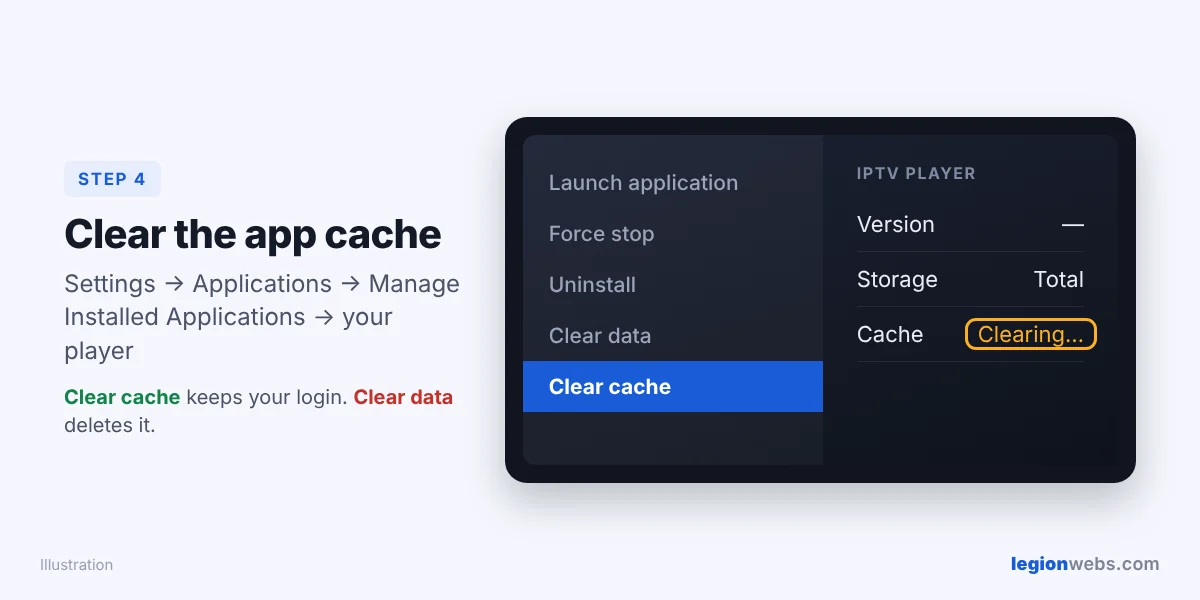Image resolution: width=1200 pixels, height=600 pixels.
Task: Click the Version row label
Action: click(x=895, y=224)
